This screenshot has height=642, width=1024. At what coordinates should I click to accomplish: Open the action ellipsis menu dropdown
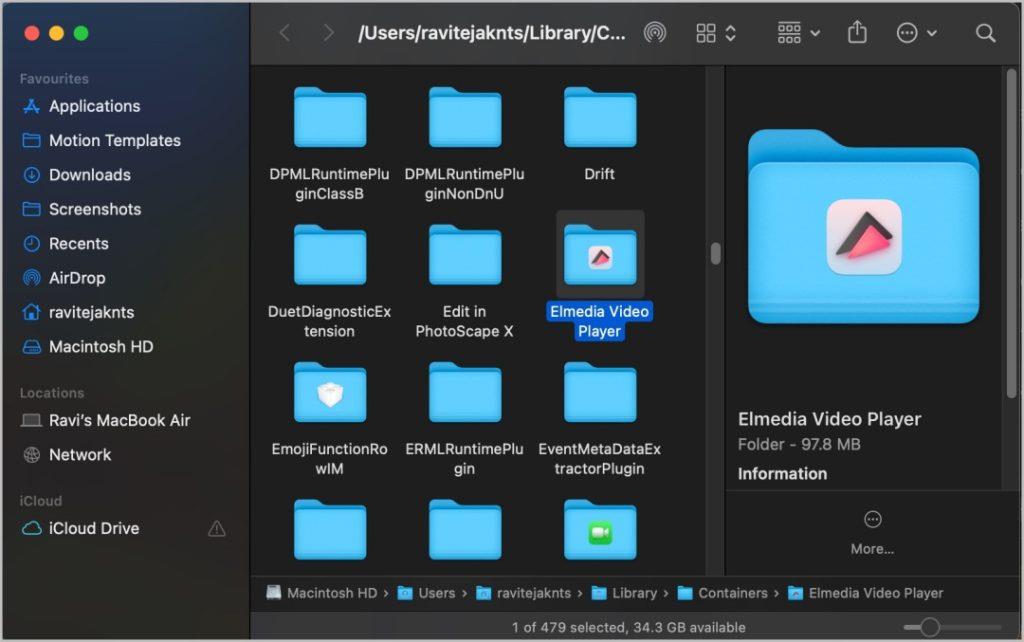coord(916,33)
